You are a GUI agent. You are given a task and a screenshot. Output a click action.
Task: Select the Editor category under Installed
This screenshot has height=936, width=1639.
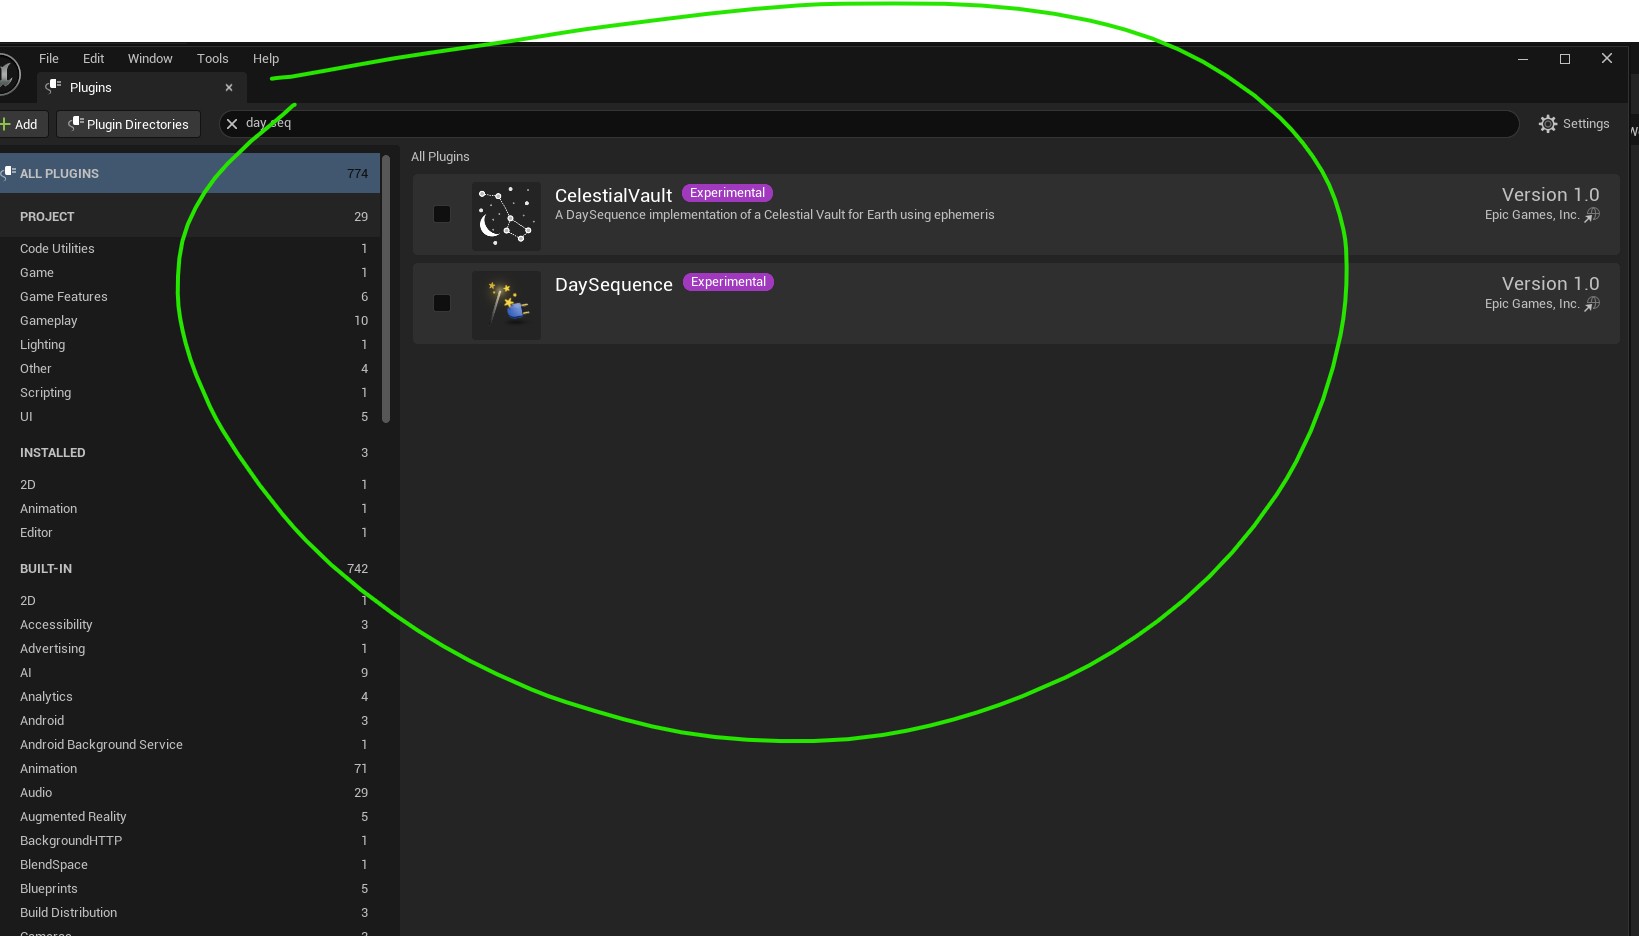coord(190,533)
